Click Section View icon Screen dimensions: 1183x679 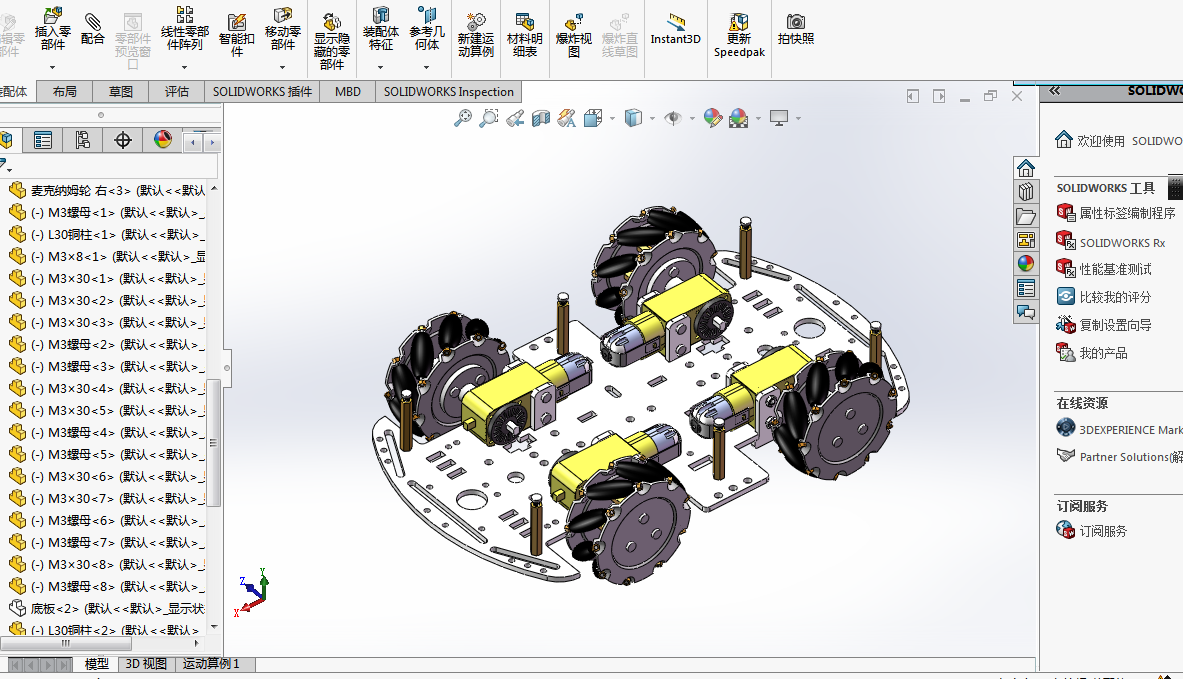[x=541, y=118]
